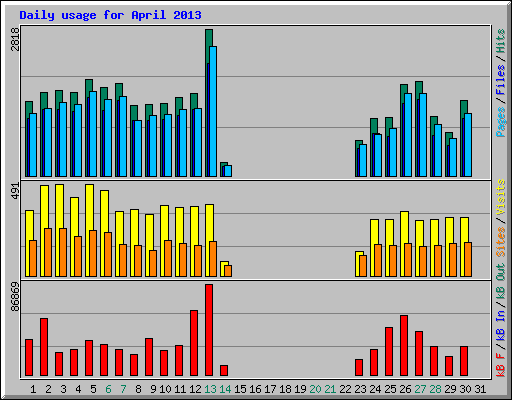Click the 'Sites' legend label
Viewport: 512px width, 400px height.
pyautogui.click(x=501, y=242)
